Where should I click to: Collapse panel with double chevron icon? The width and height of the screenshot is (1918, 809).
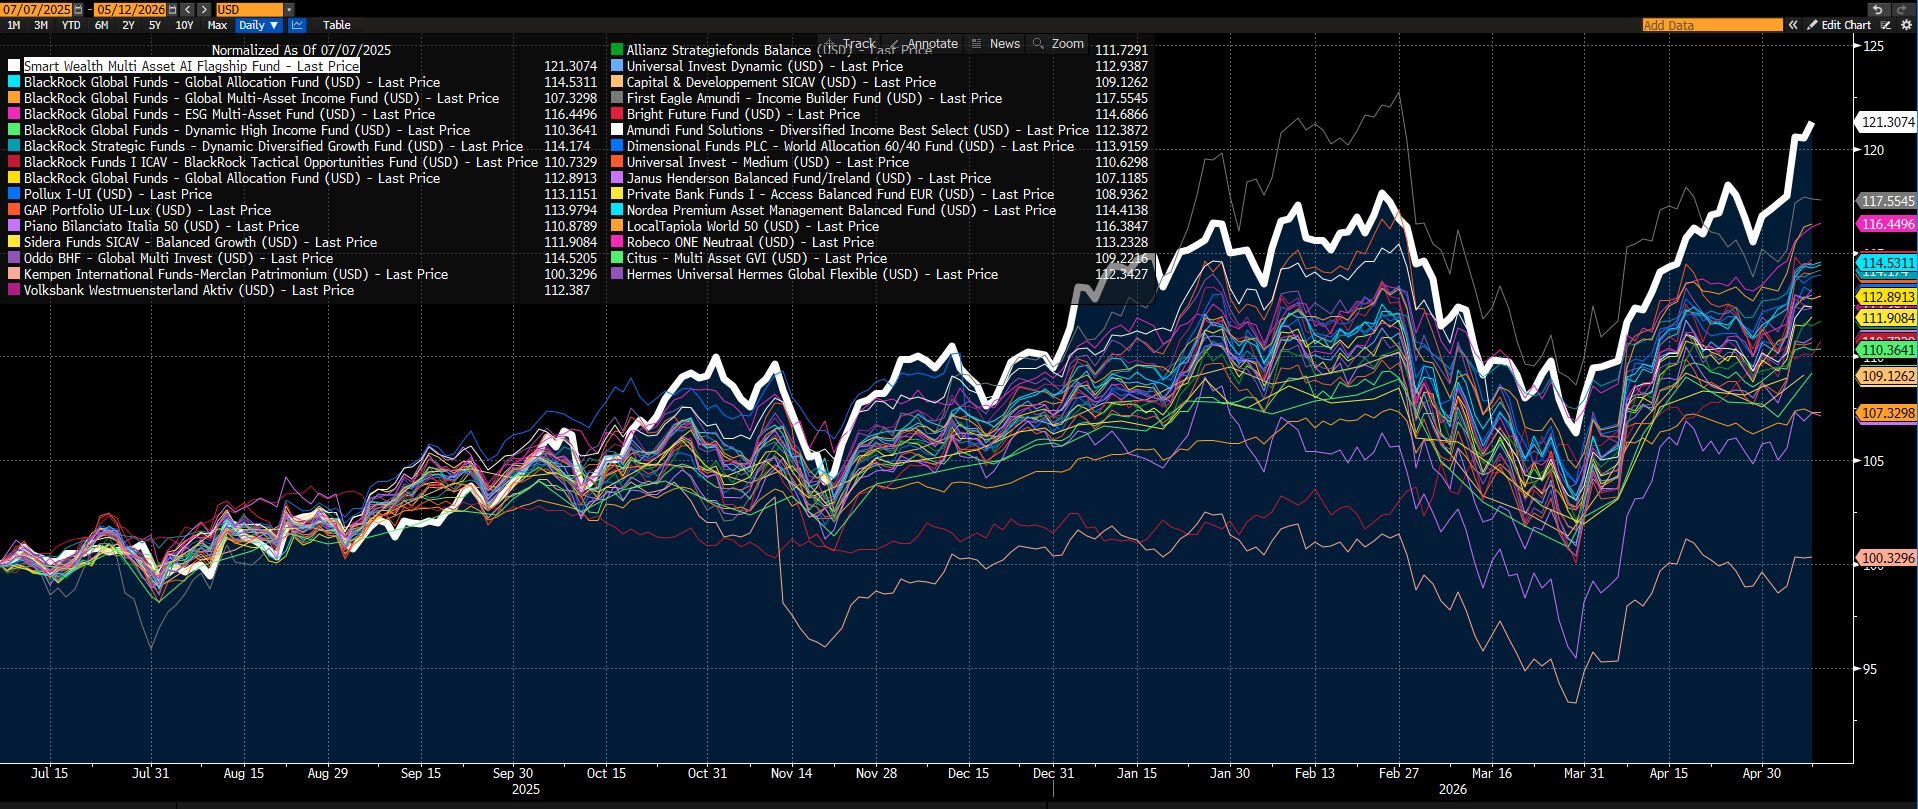point(1793,25)
